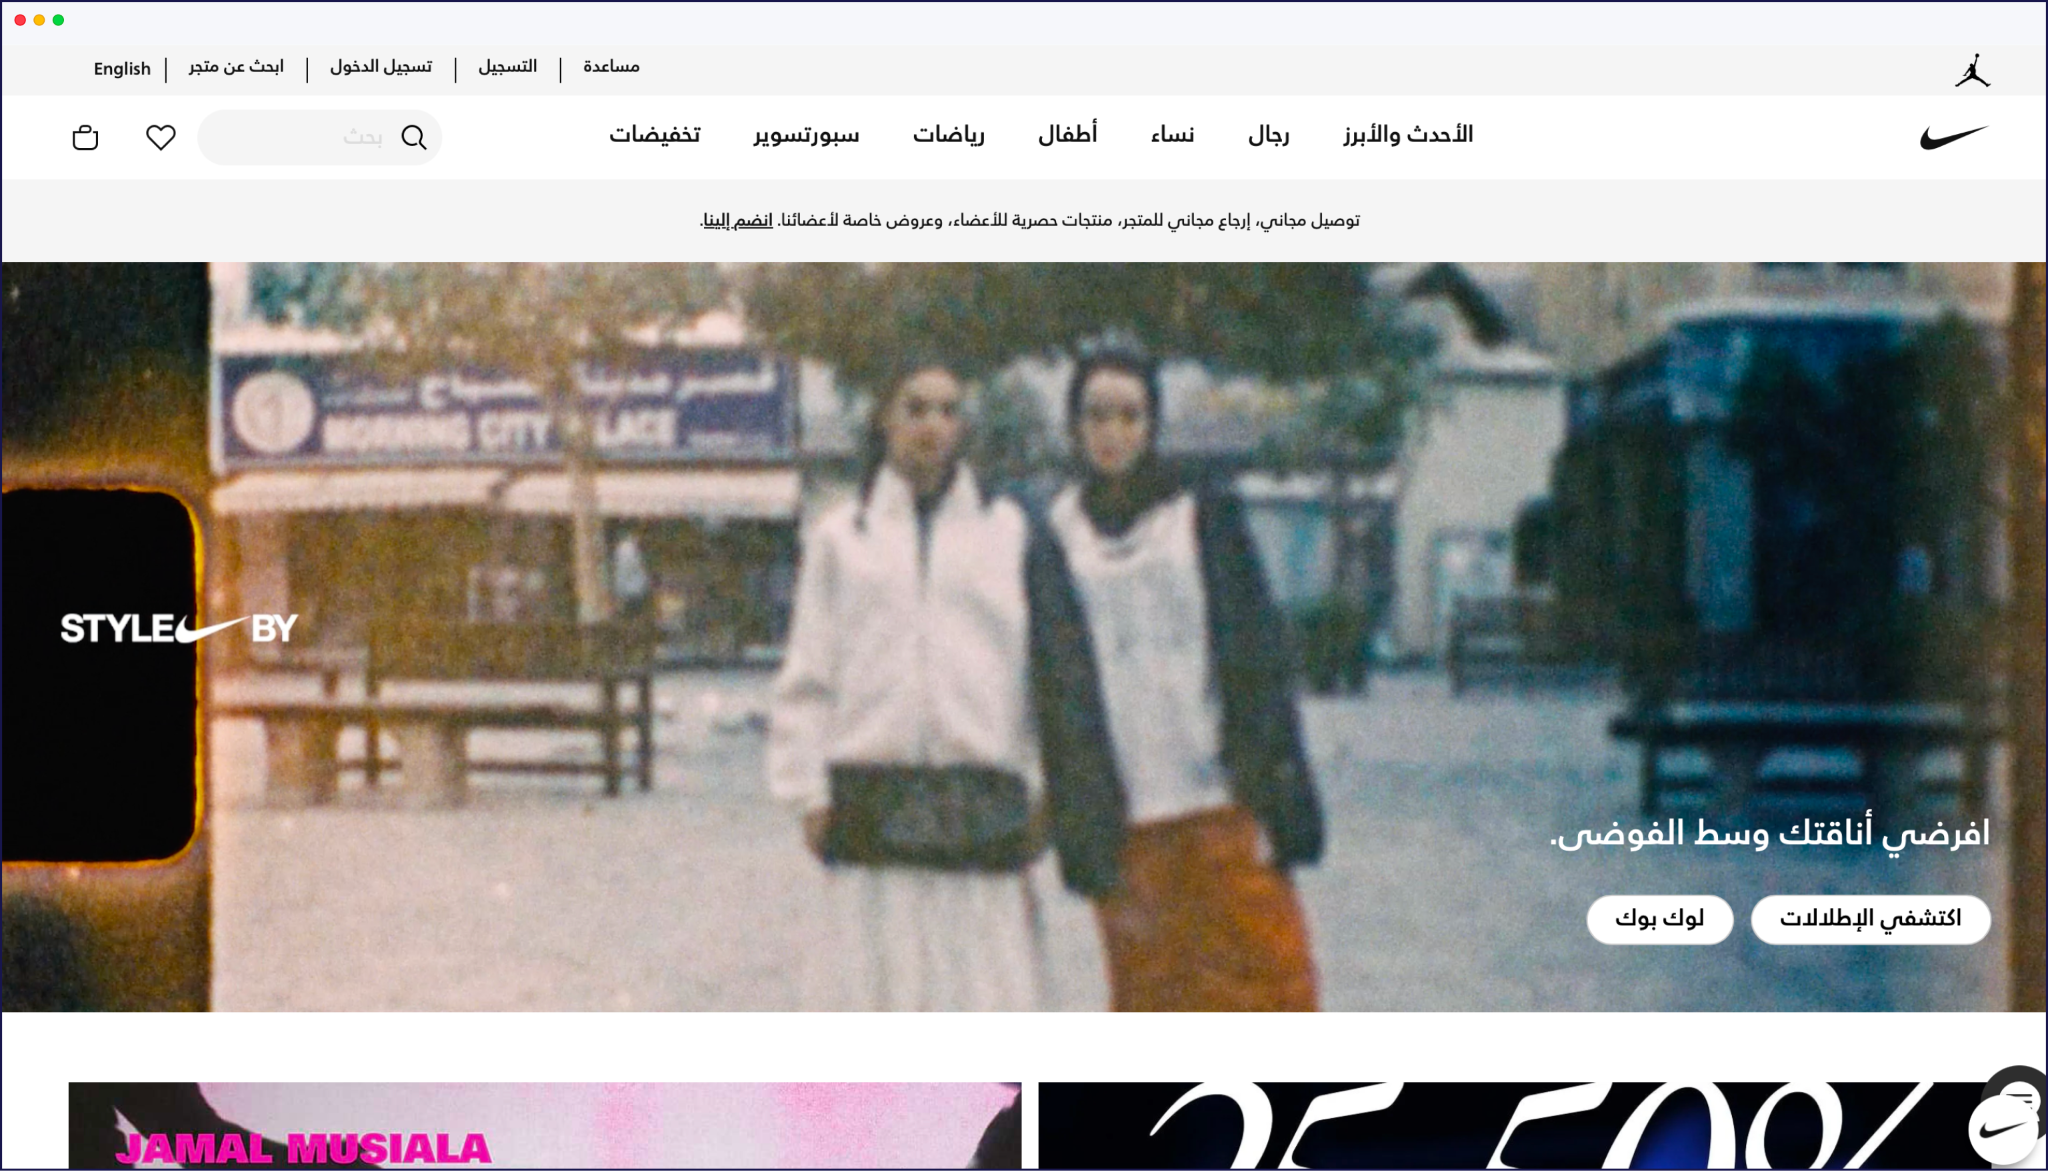Open the رجال menu
Image resolution: width=2048 pixels, height=1171 pixels.
click(x=1271, y=135)
